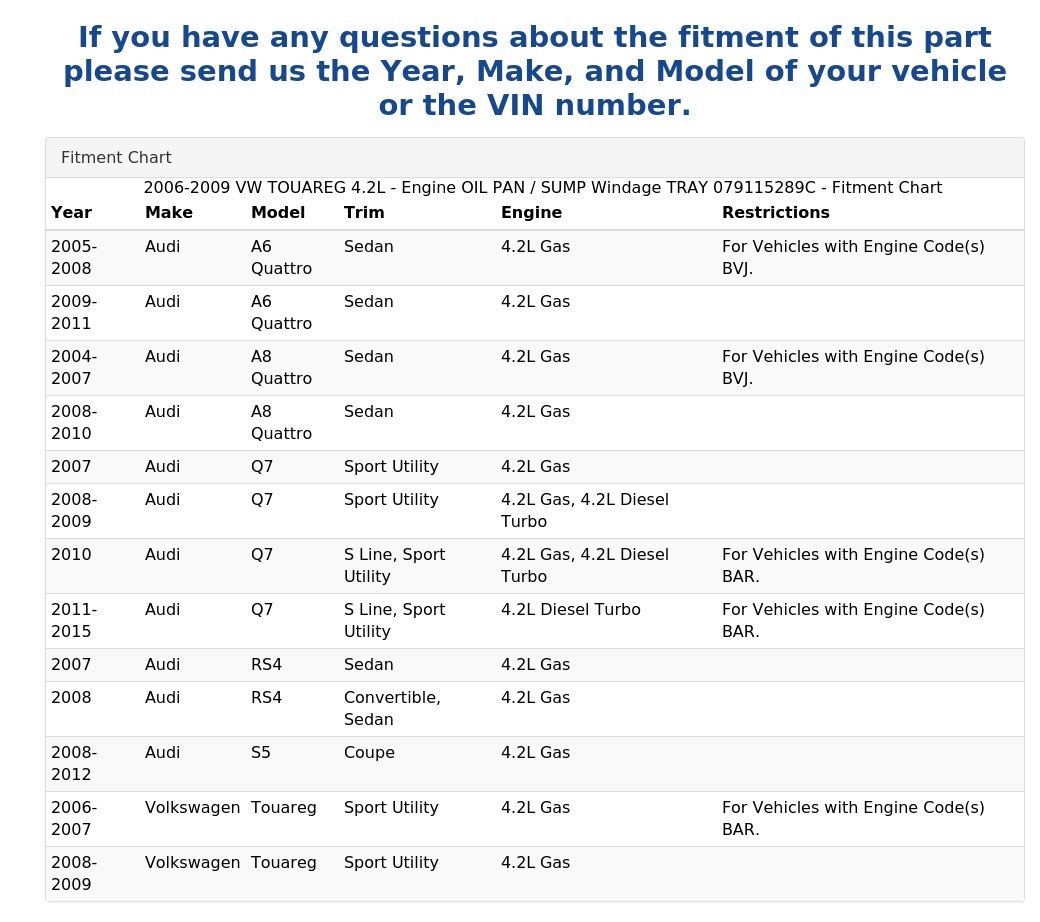1040x922 pixels.
Task: Click '4.2L Gas, 4.2L Diesel Turbo' in 2010 row
Action: click(x=584, y=565)
